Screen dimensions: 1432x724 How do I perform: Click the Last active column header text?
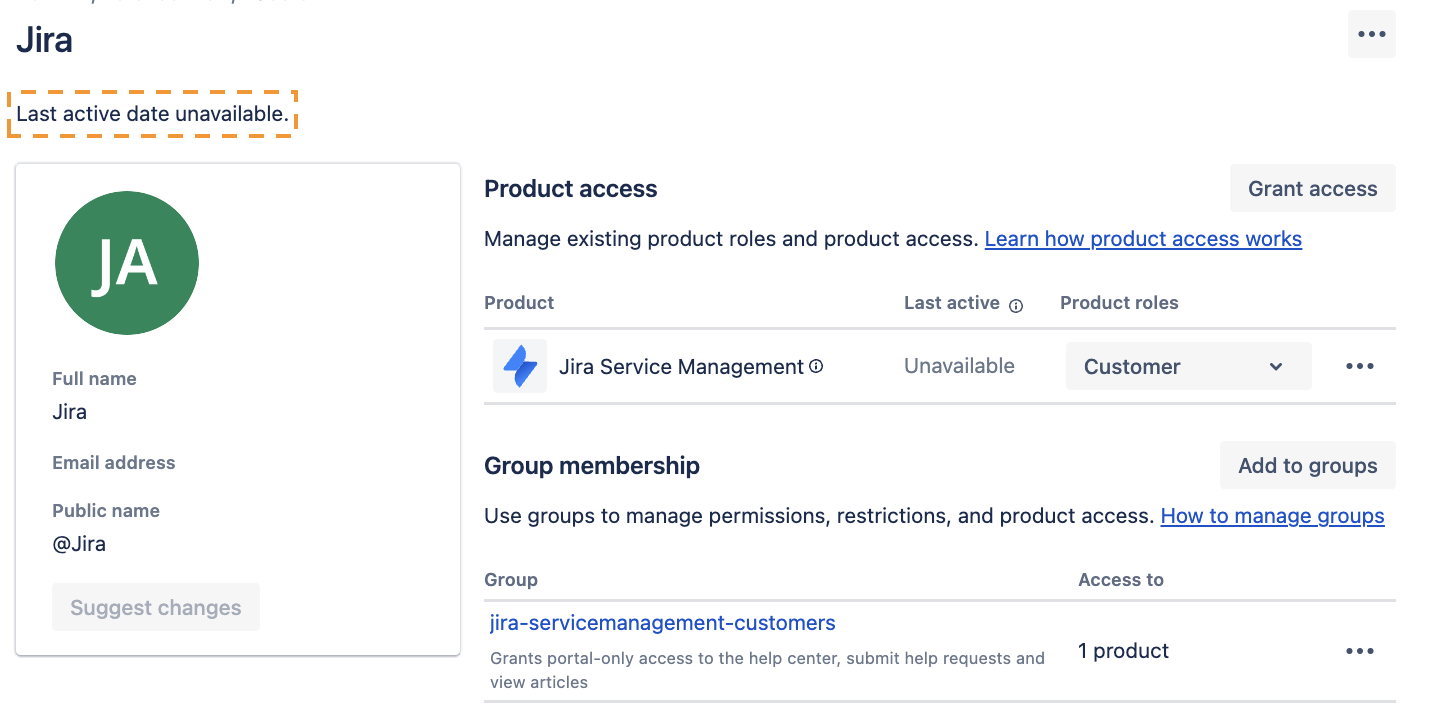(952, 303)
